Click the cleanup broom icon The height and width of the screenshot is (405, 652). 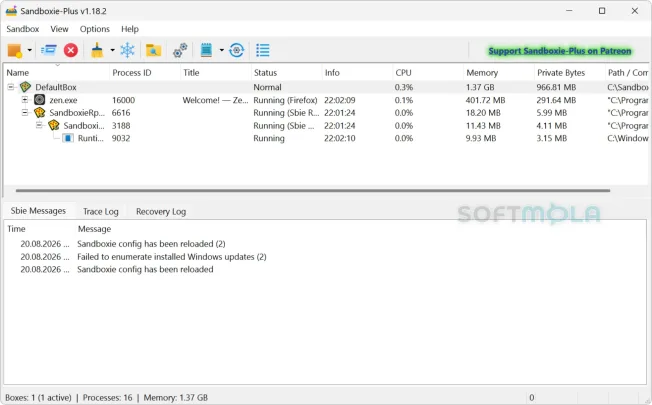pos(97,50)
